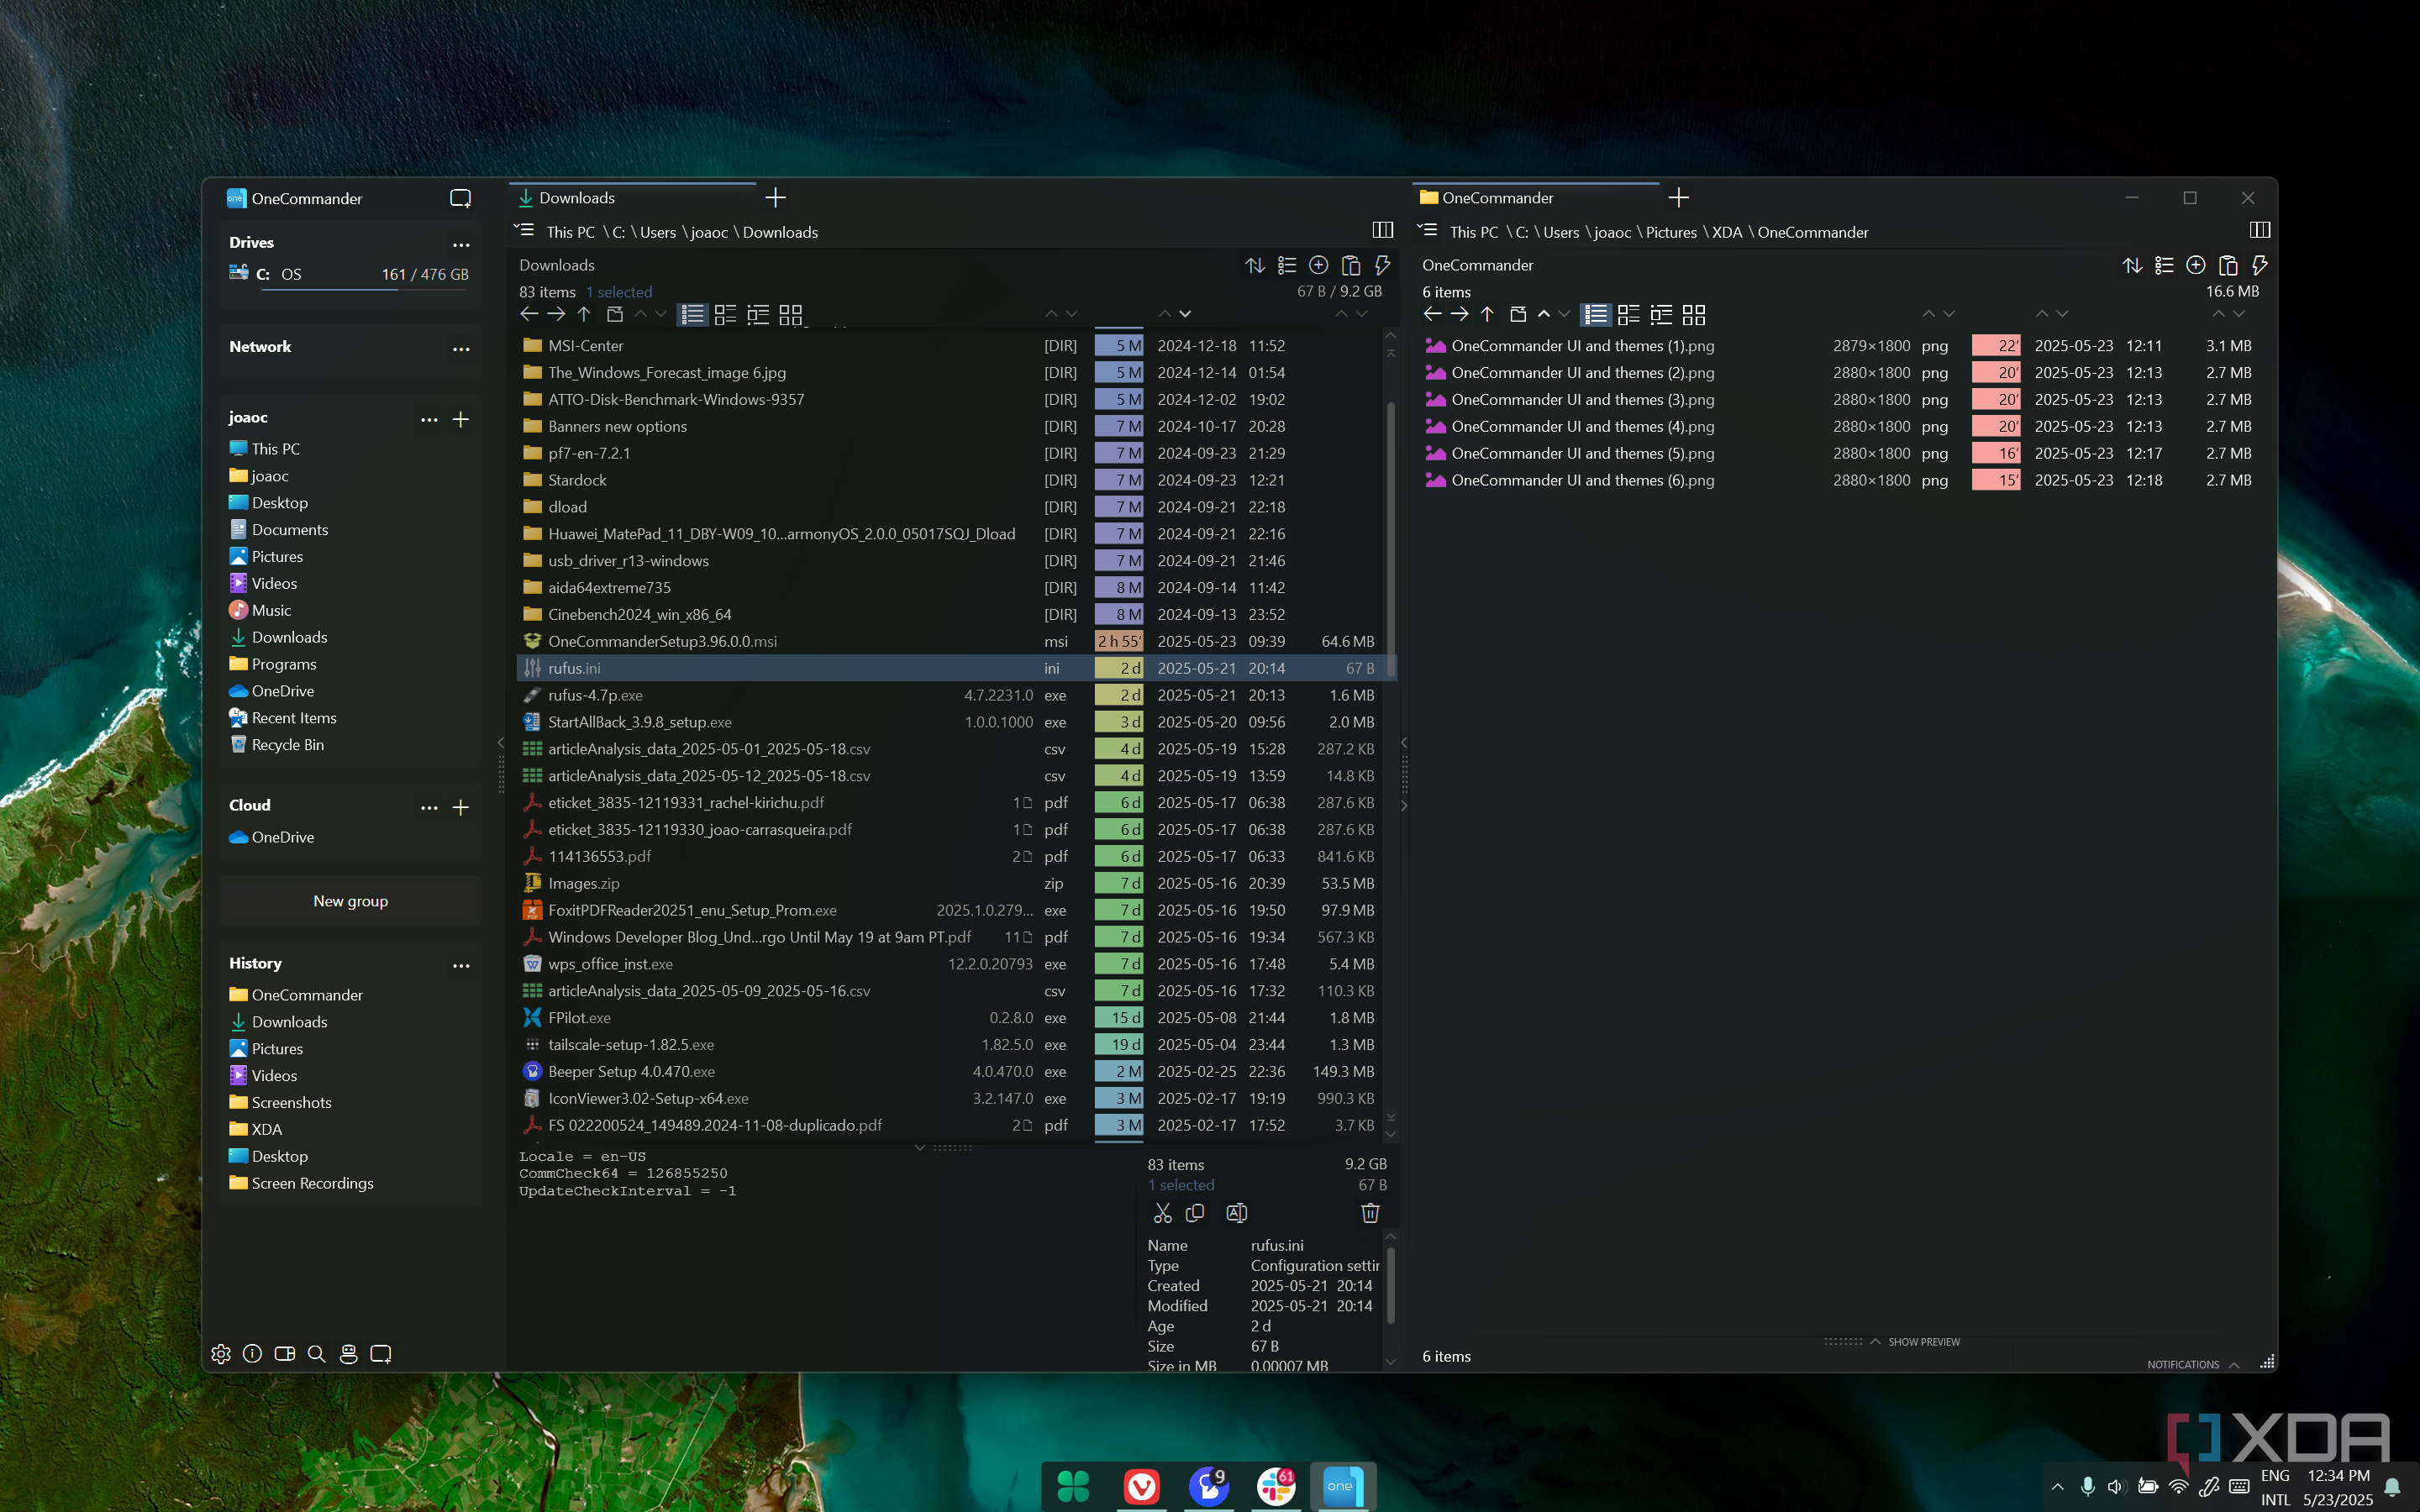The width and height of the screenshot is (2420, 1512).
Task: Go up one folder in the OneCommander pane
Action: 1487,314
